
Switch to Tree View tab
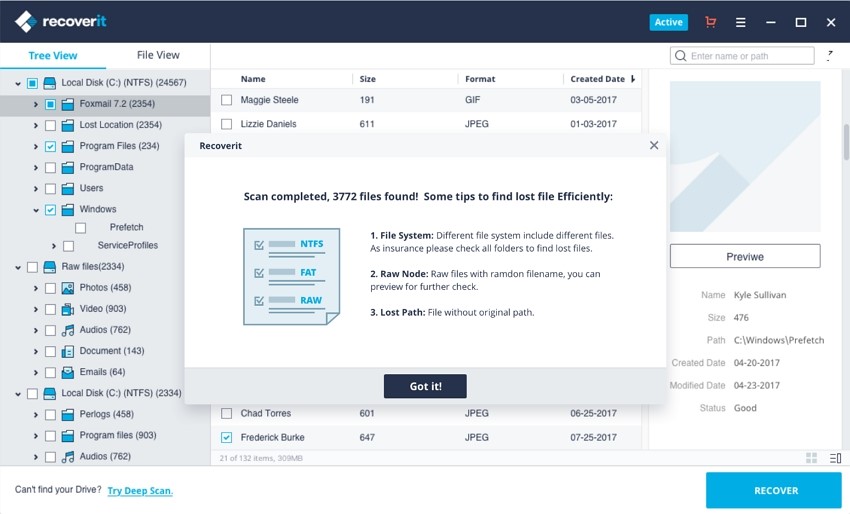coord(53,55)
